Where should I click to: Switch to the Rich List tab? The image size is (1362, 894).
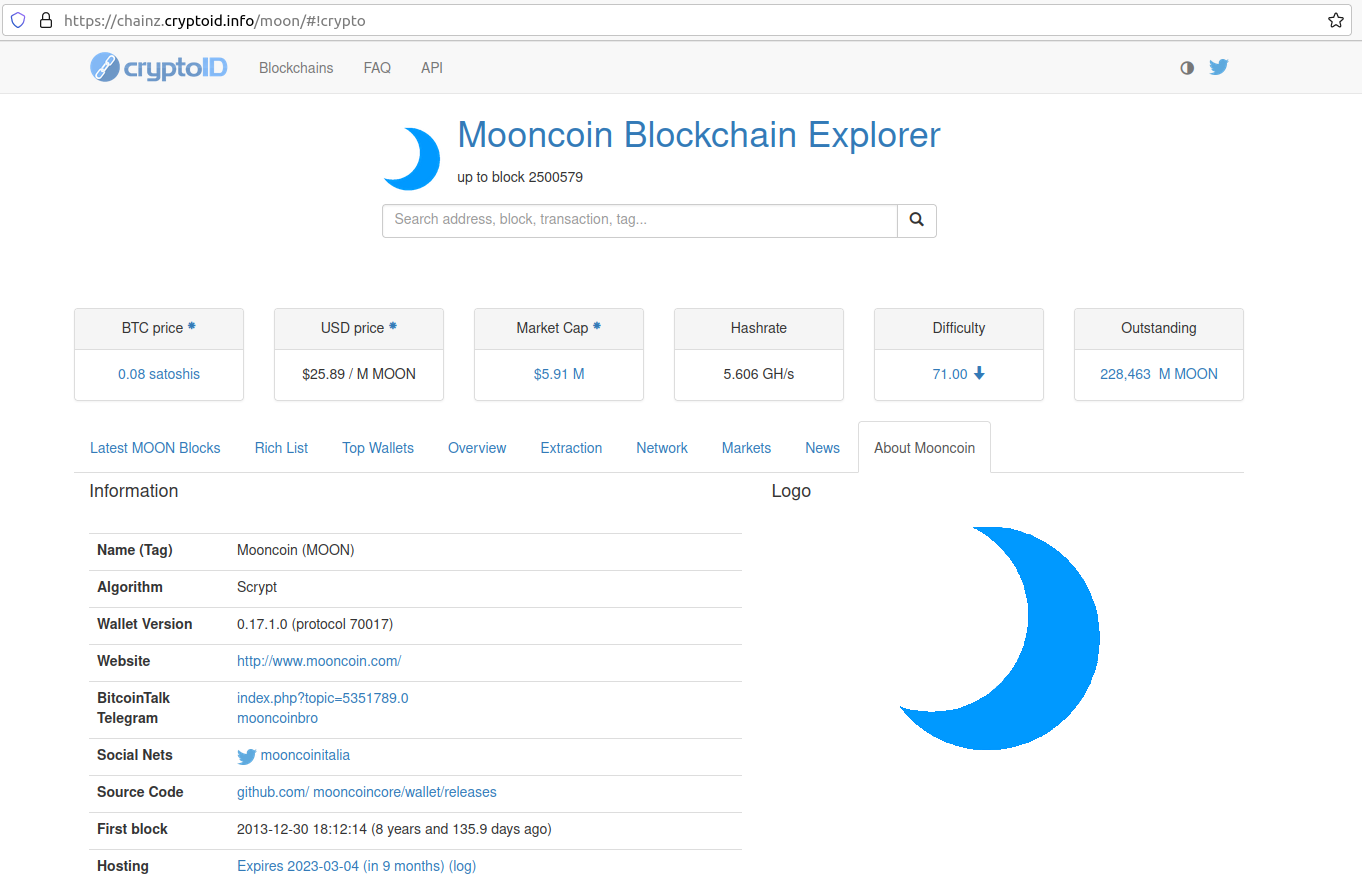[281, 448]
